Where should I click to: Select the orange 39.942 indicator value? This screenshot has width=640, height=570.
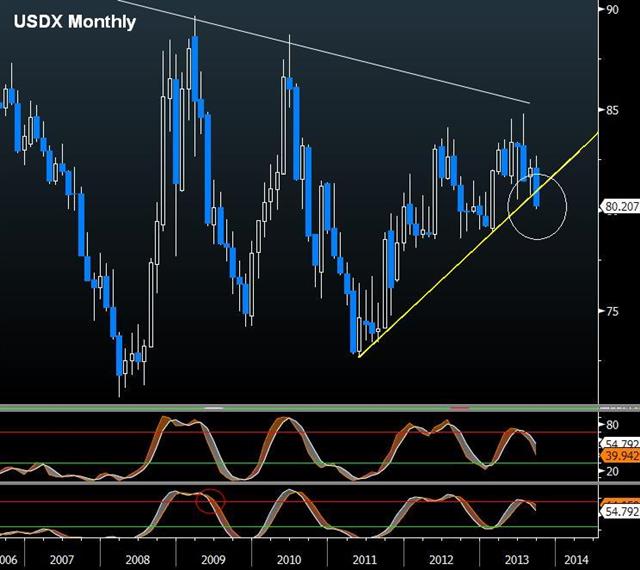(619, 456)
